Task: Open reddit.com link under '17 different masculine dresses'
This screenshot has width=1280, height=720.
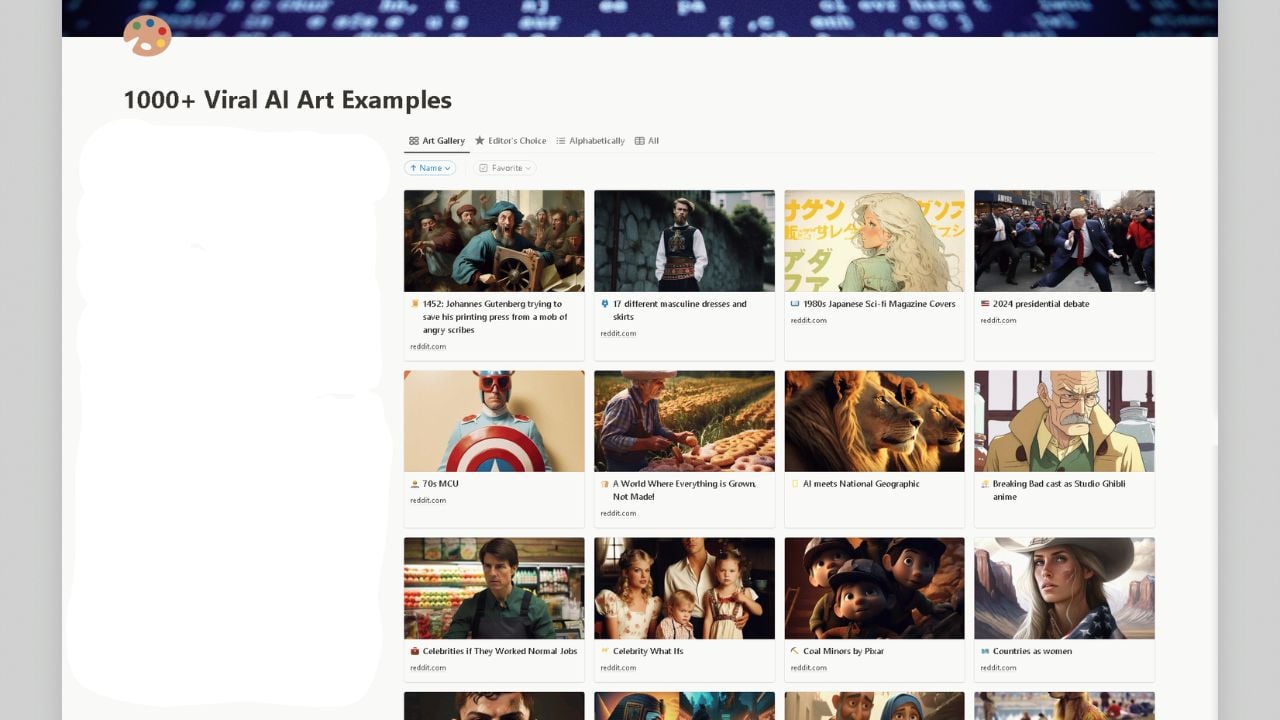Action: coord(618,334)
